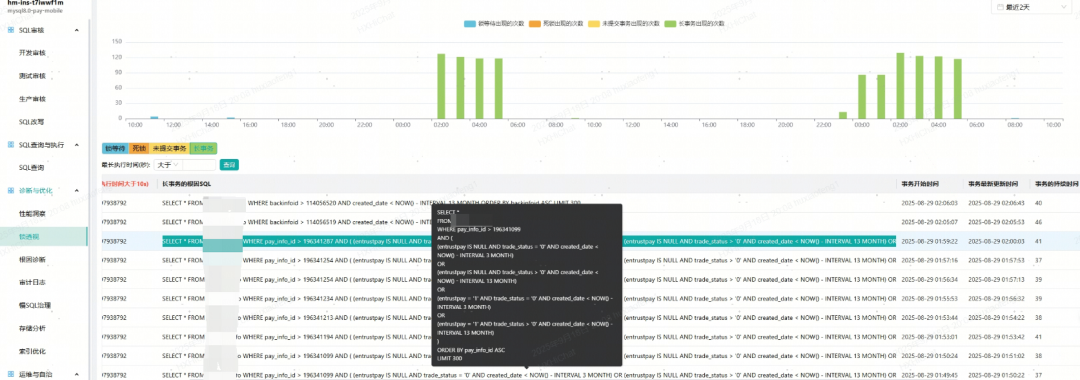Click the duration value 40
1080x380 pixels.
(x=1038, y=203)
